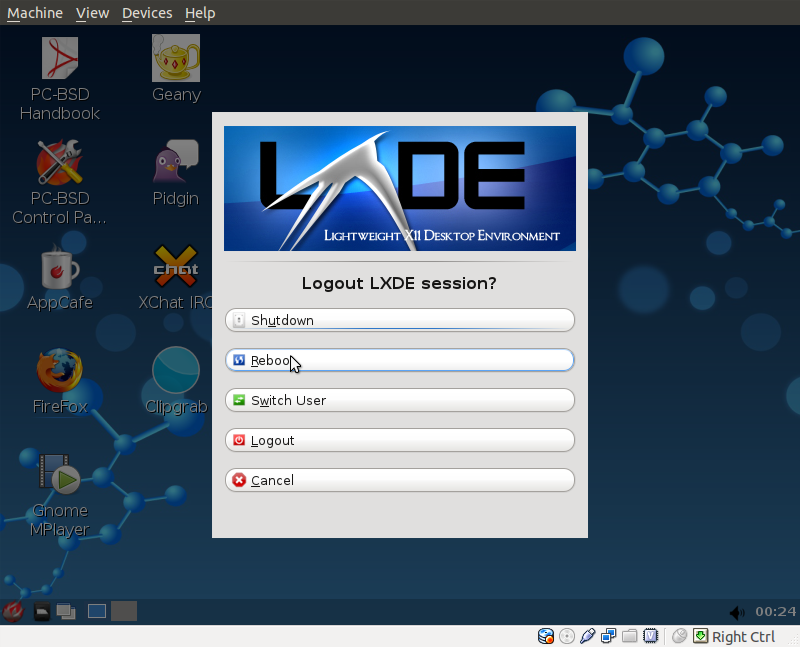Click the Shutdown button
Image resolution: width=800 pixels, height=647 pixels.
400,320
